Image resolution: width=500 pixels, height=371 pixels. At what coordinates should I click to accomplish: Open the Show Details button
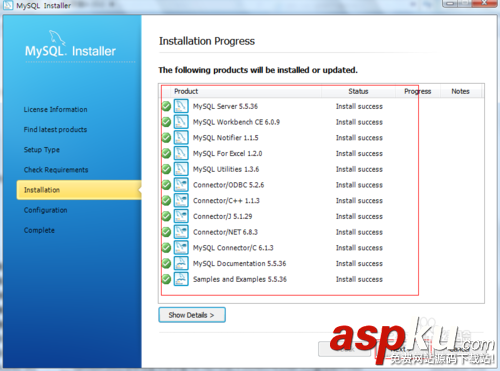[192, 315]
